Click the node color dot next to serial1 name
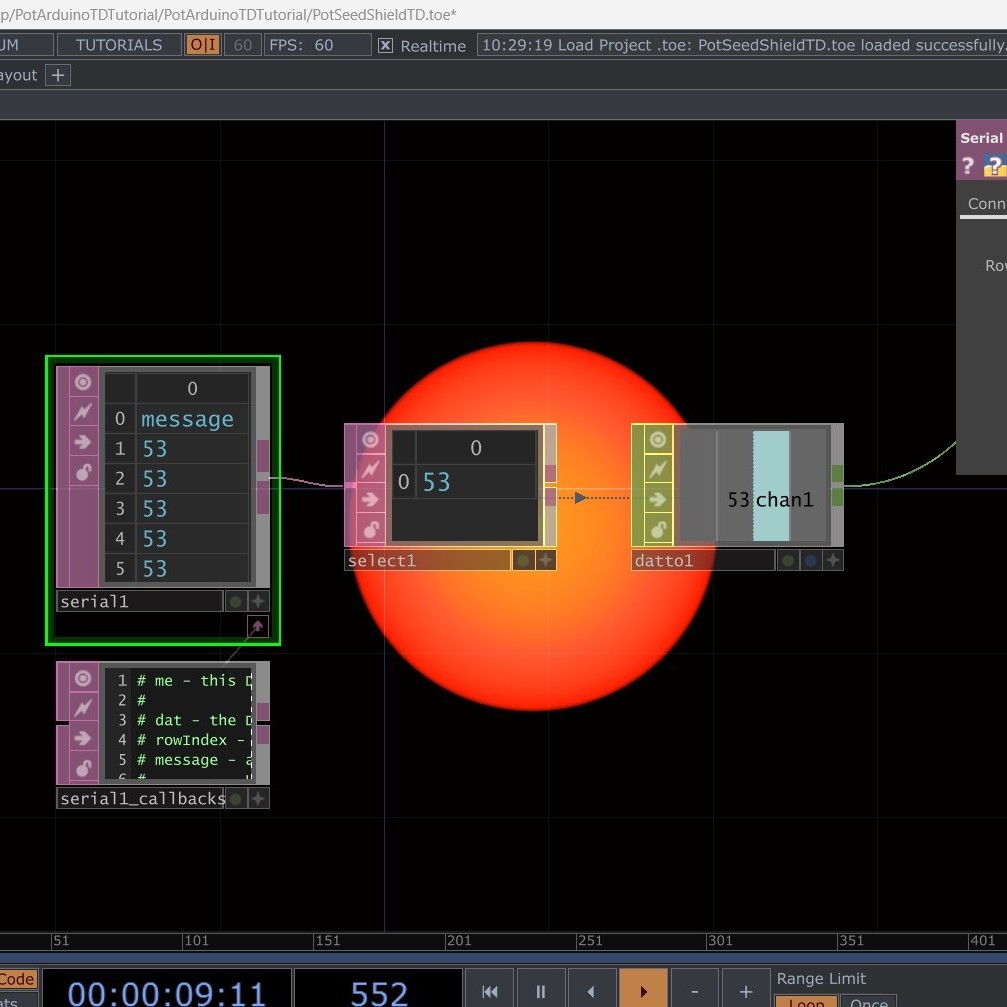1007x1007 pixels. pos(236,600)
